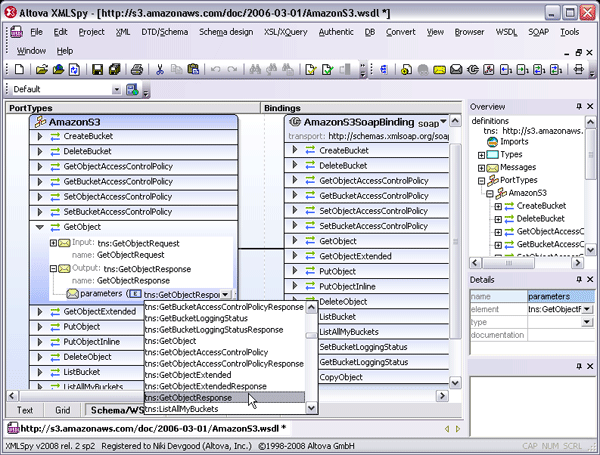Click SetBucketLoggingStatus in Bindings
This screenshot has width=600, height=455.
click(363, 347)
